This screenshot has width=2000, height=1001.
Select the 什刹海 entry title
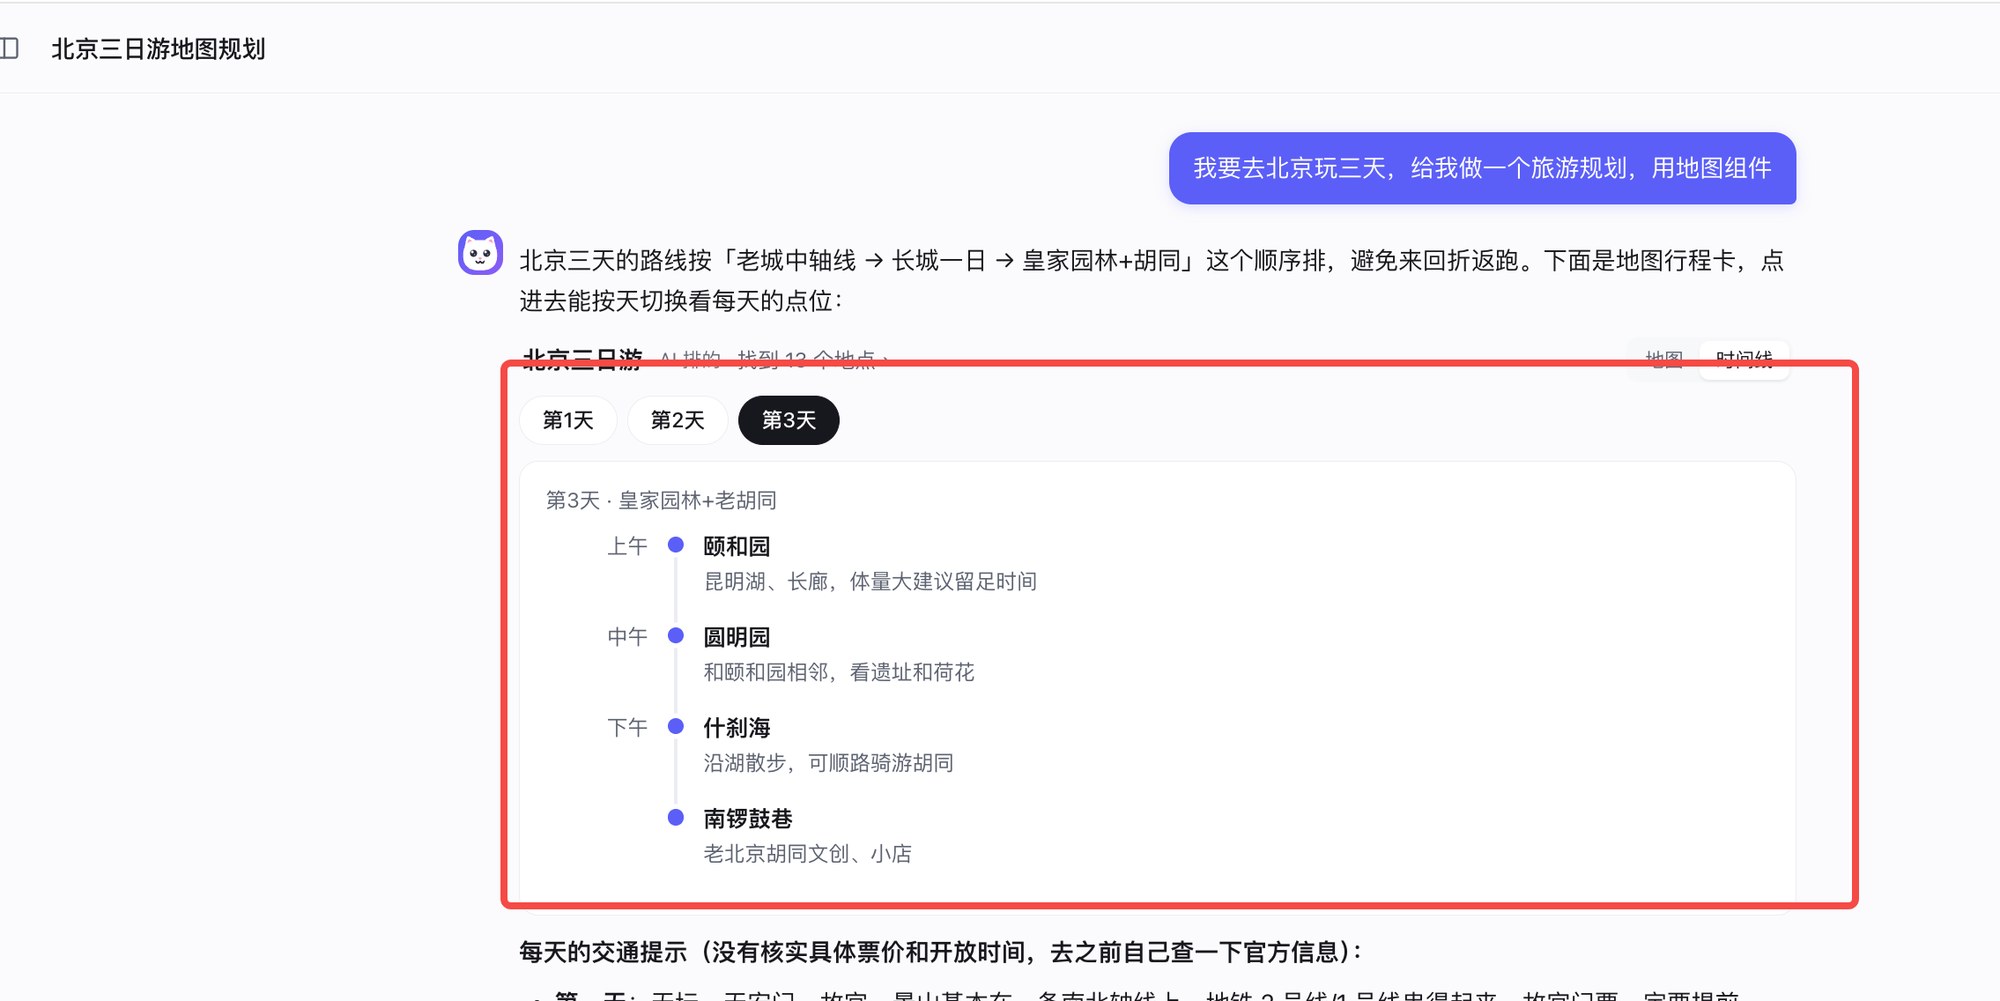737,728
